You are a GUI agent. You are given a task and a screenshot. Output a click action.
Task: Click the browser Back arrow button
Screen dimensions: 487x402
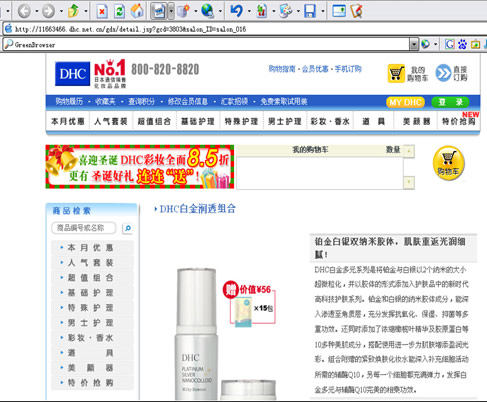tap(24, 11)
